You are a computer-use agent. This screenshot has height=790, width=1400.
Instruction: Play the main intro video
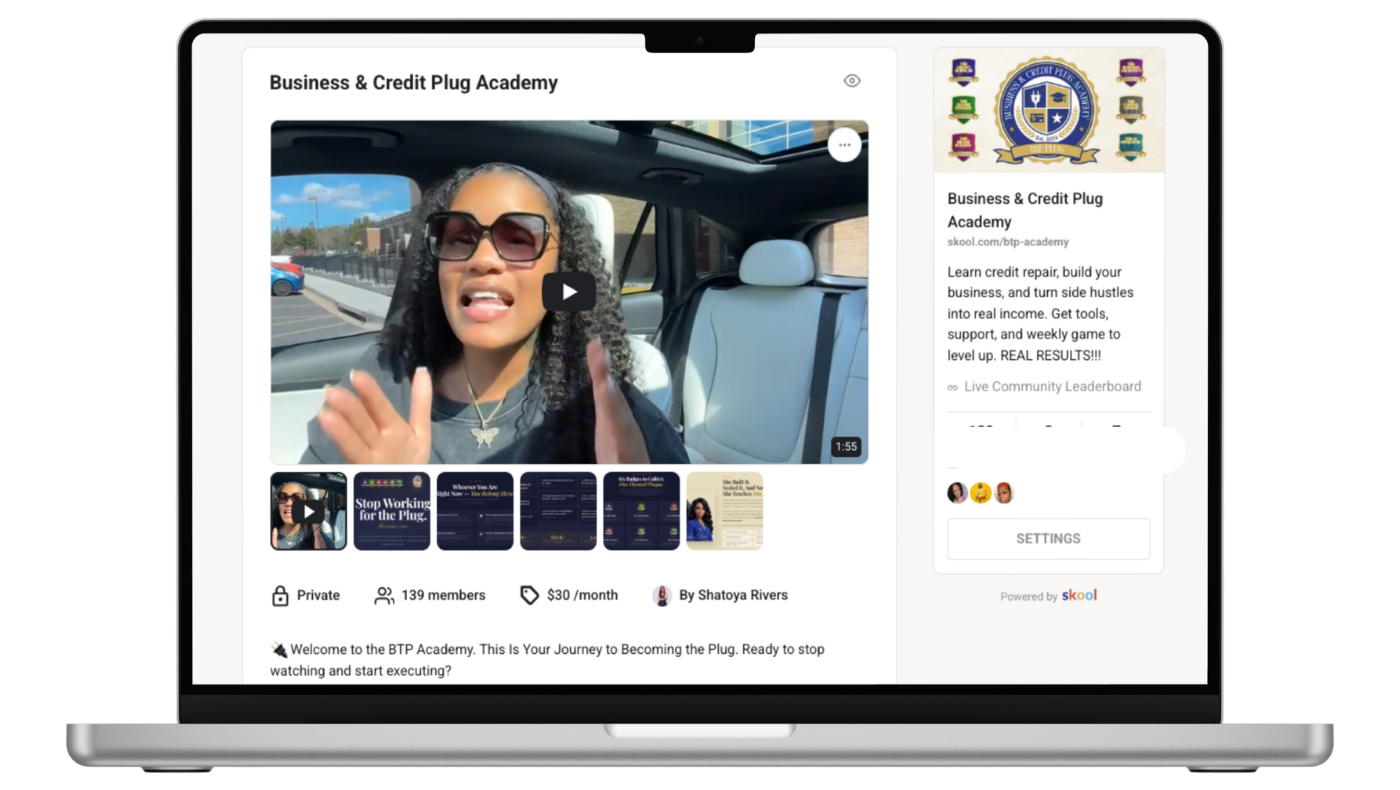569,292
